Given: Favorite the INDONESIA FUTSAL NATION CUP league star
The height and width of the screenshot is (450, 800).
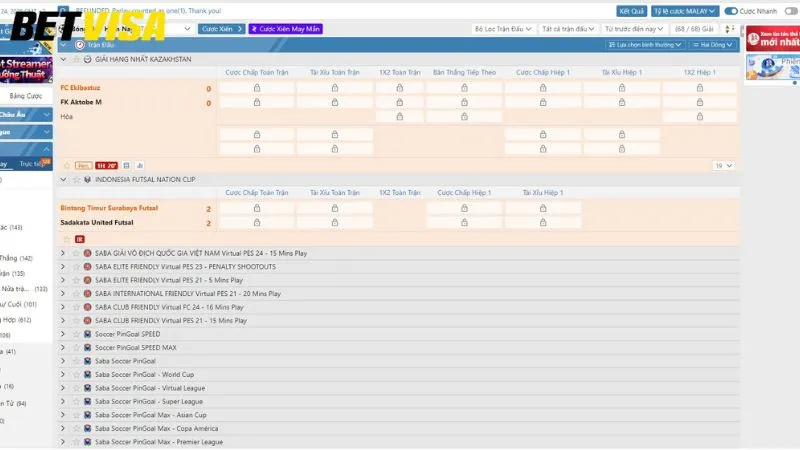Looking at the screenshot, I should [76, 180].
